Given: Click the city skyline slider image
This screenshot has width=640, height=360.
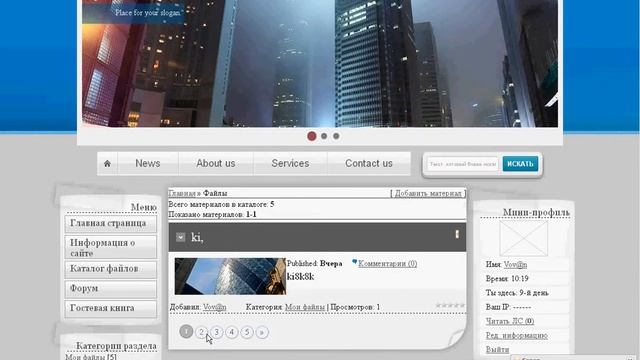Looking at the screenshot, I should 320,63.
